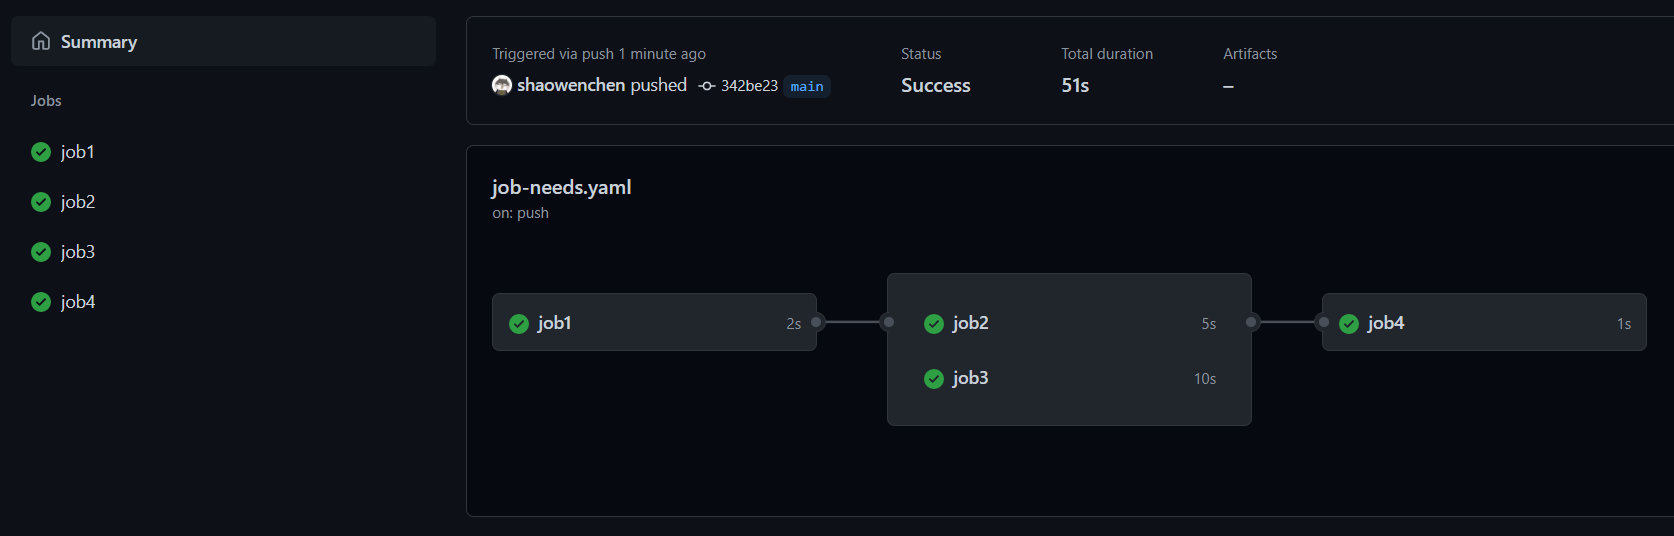
Task: Click the green check icon beside sidebar job2
Action: coord(41,202)
